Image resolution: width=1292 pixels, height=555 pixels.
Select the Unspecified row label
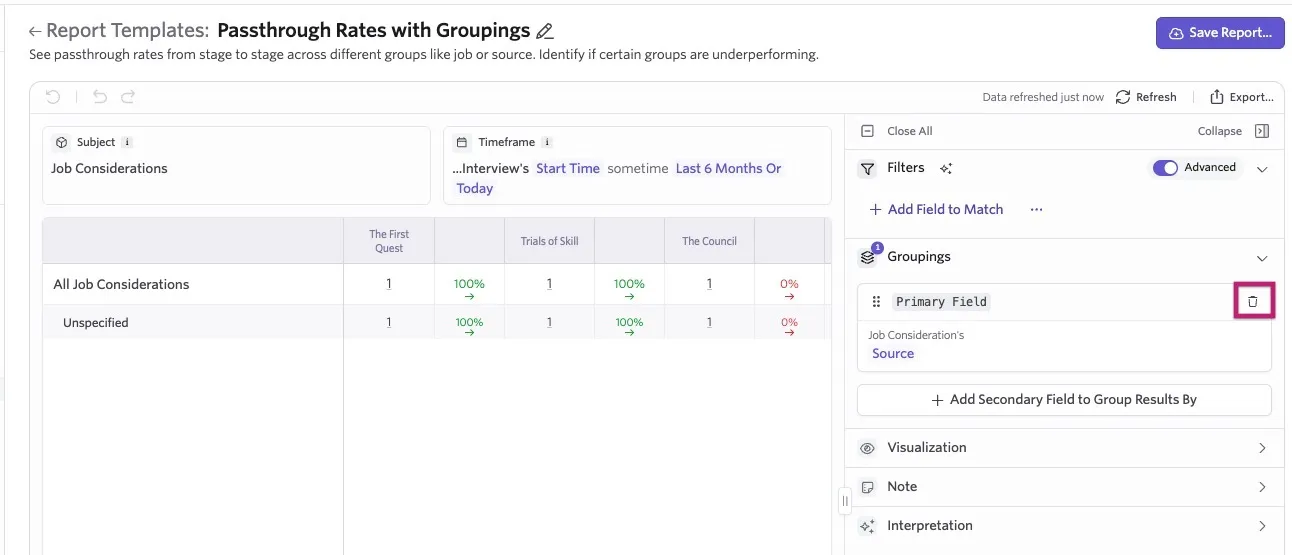tap(96, 323)
